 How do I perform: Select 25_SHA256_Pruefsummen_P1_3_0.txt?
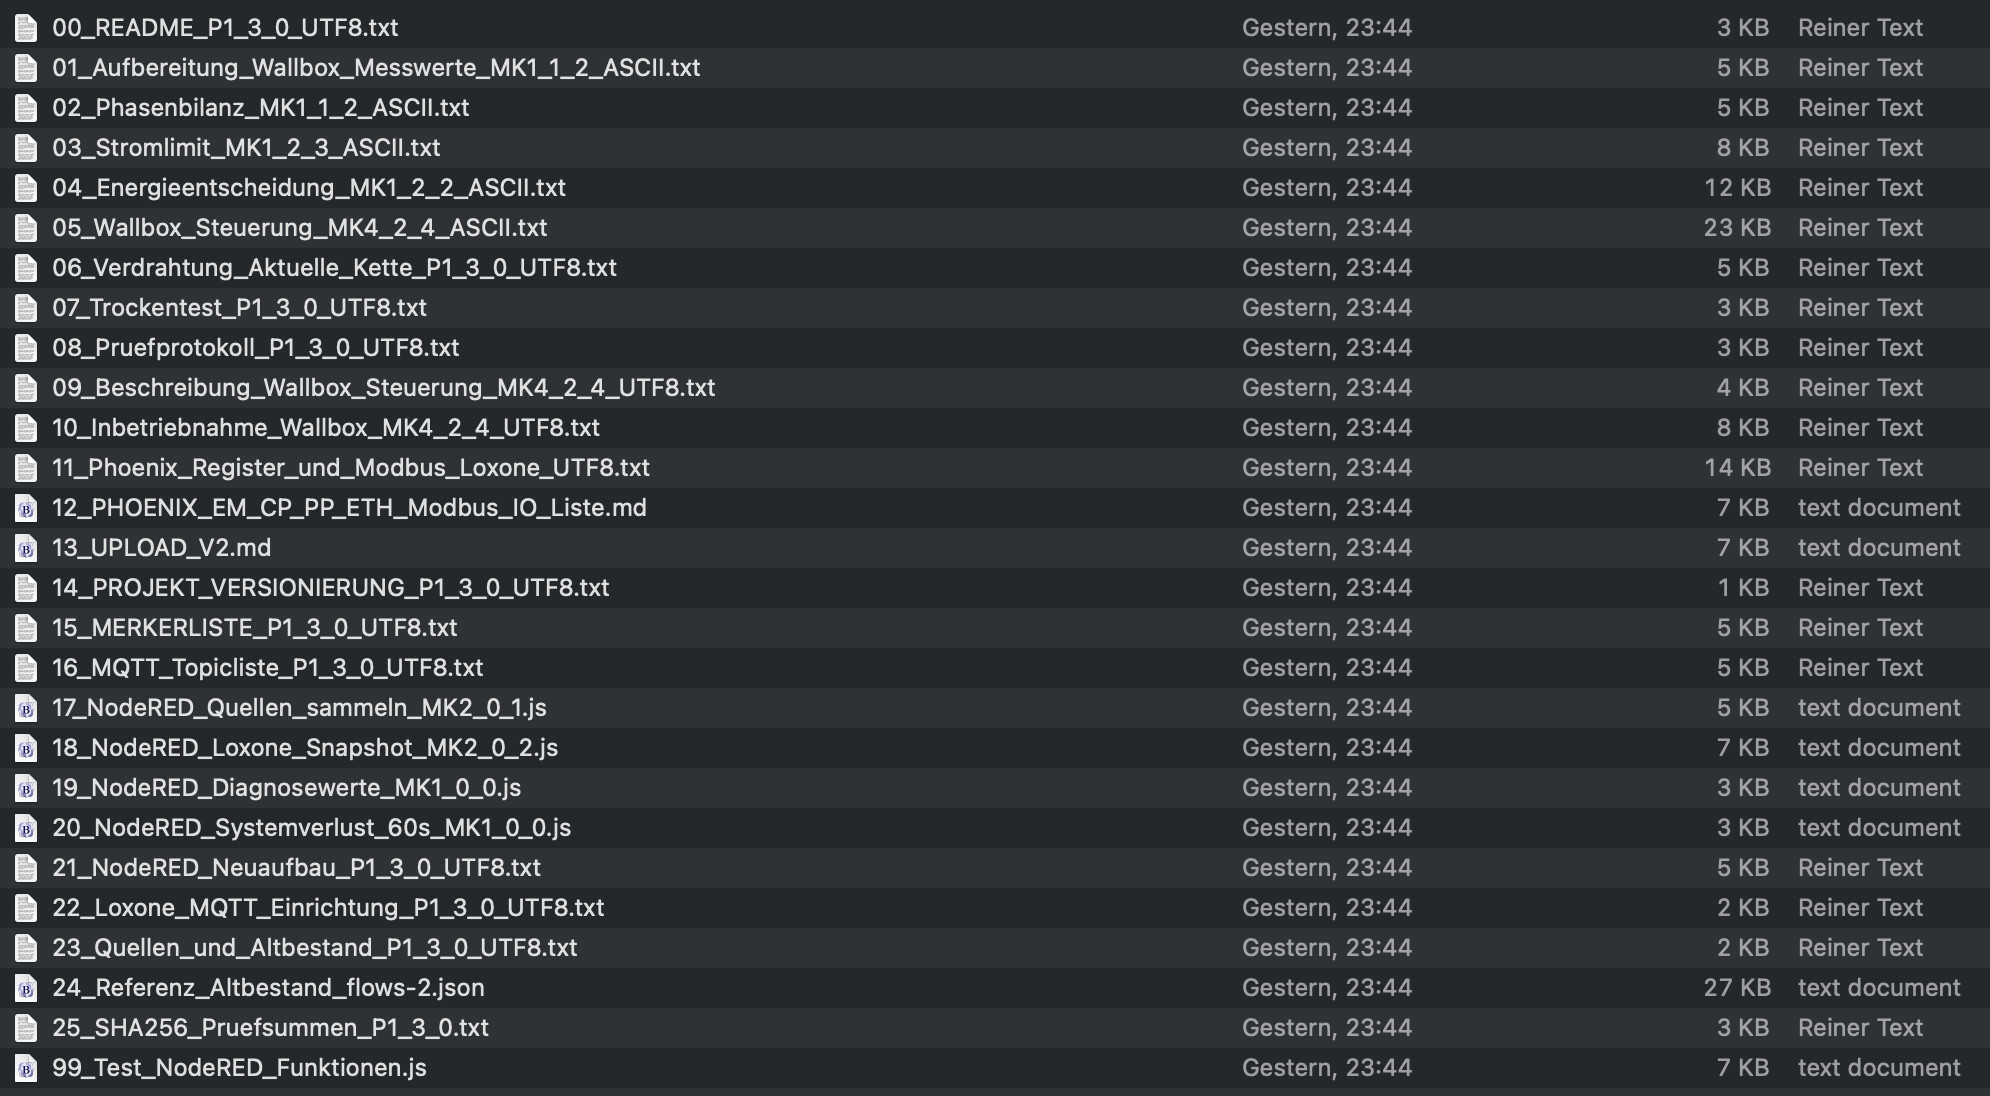(995, 1028)
